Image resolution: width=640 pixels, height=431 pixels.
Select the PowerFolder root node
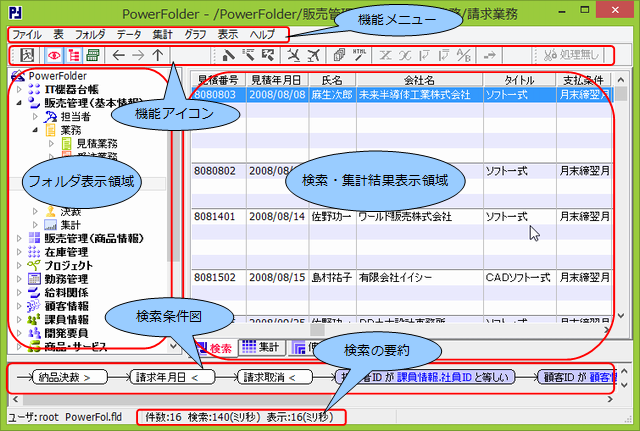[x=58, y=76]
